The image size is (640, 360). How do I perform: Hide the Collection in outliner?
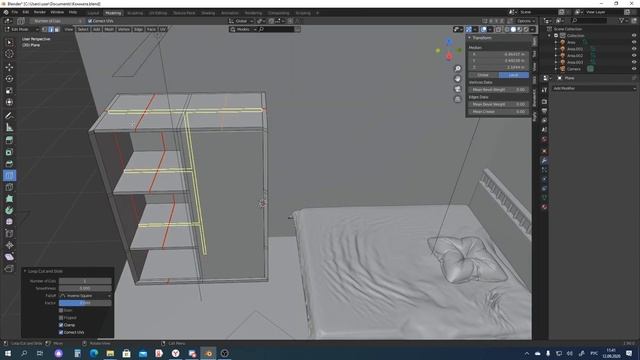coord(634,36)
